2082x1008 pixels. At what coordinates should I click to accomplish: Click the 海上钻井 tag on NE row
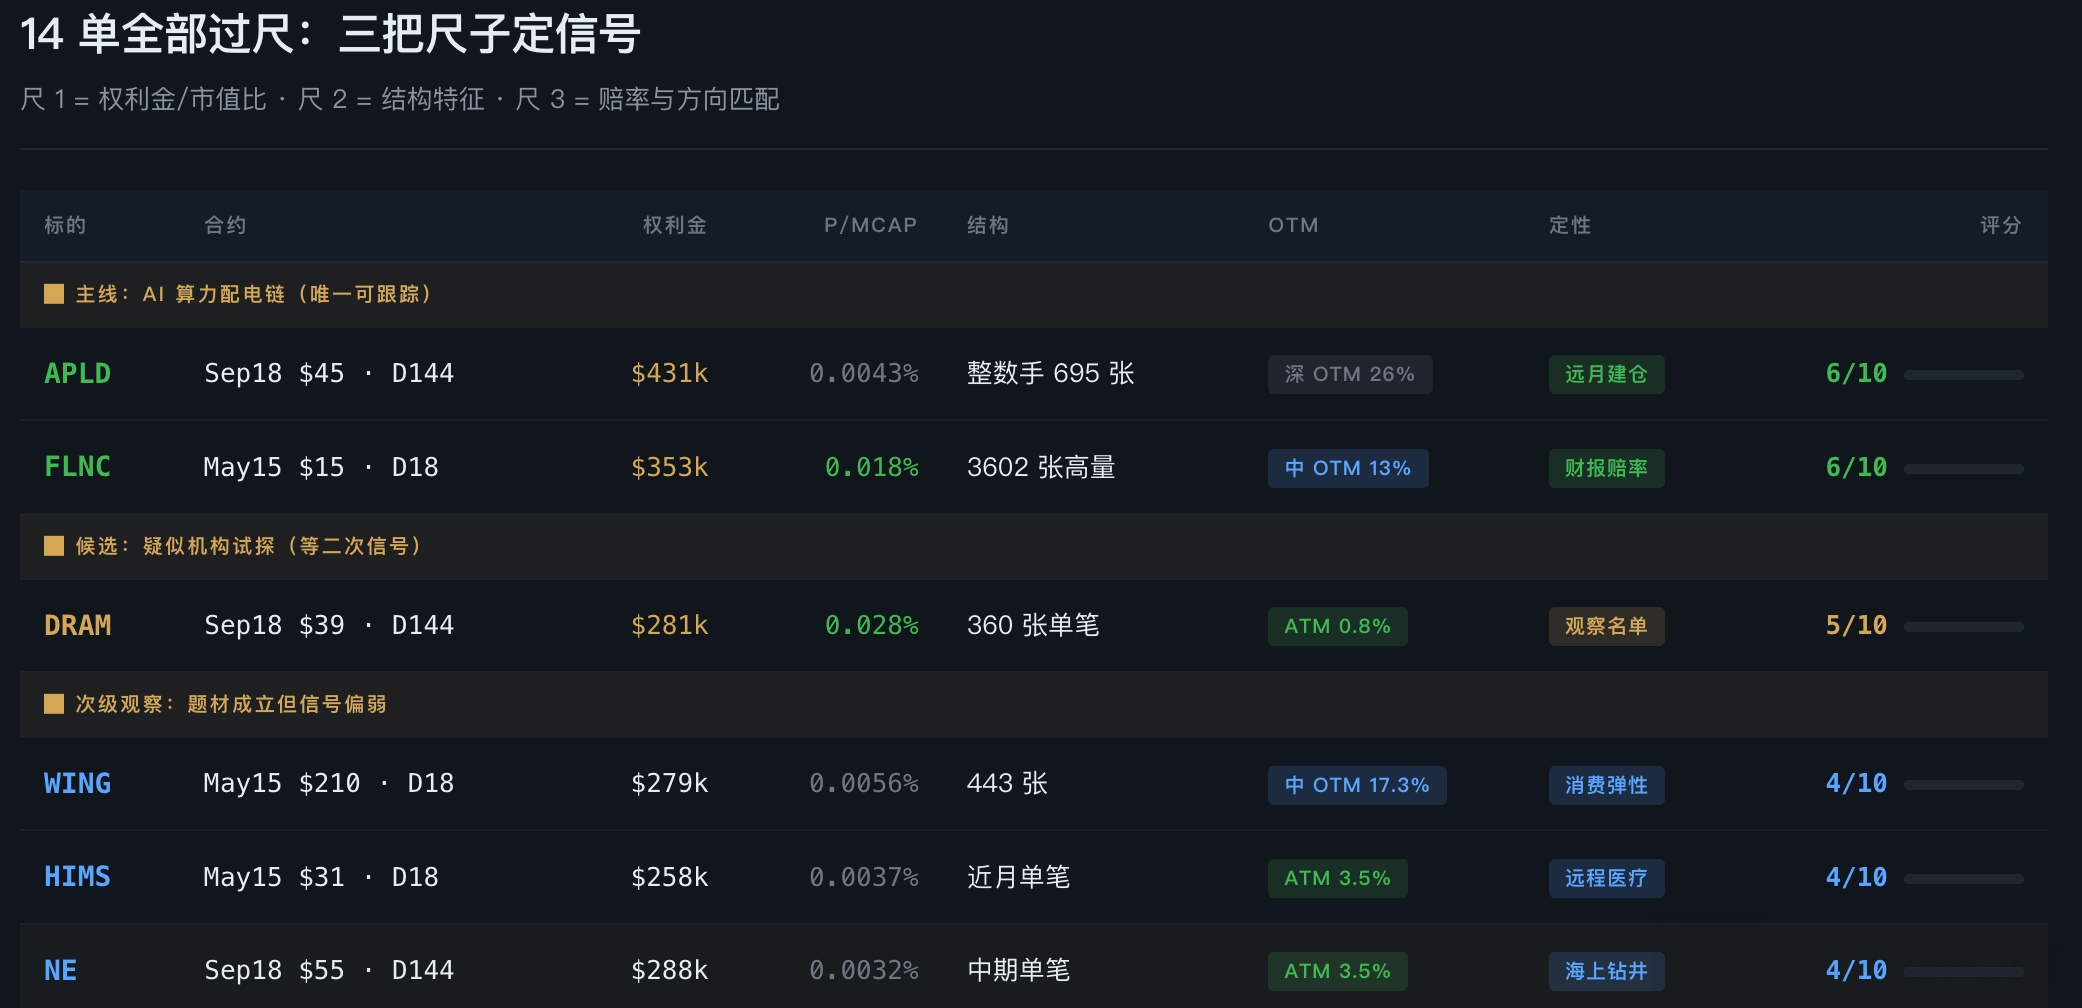click(1605, 971)
